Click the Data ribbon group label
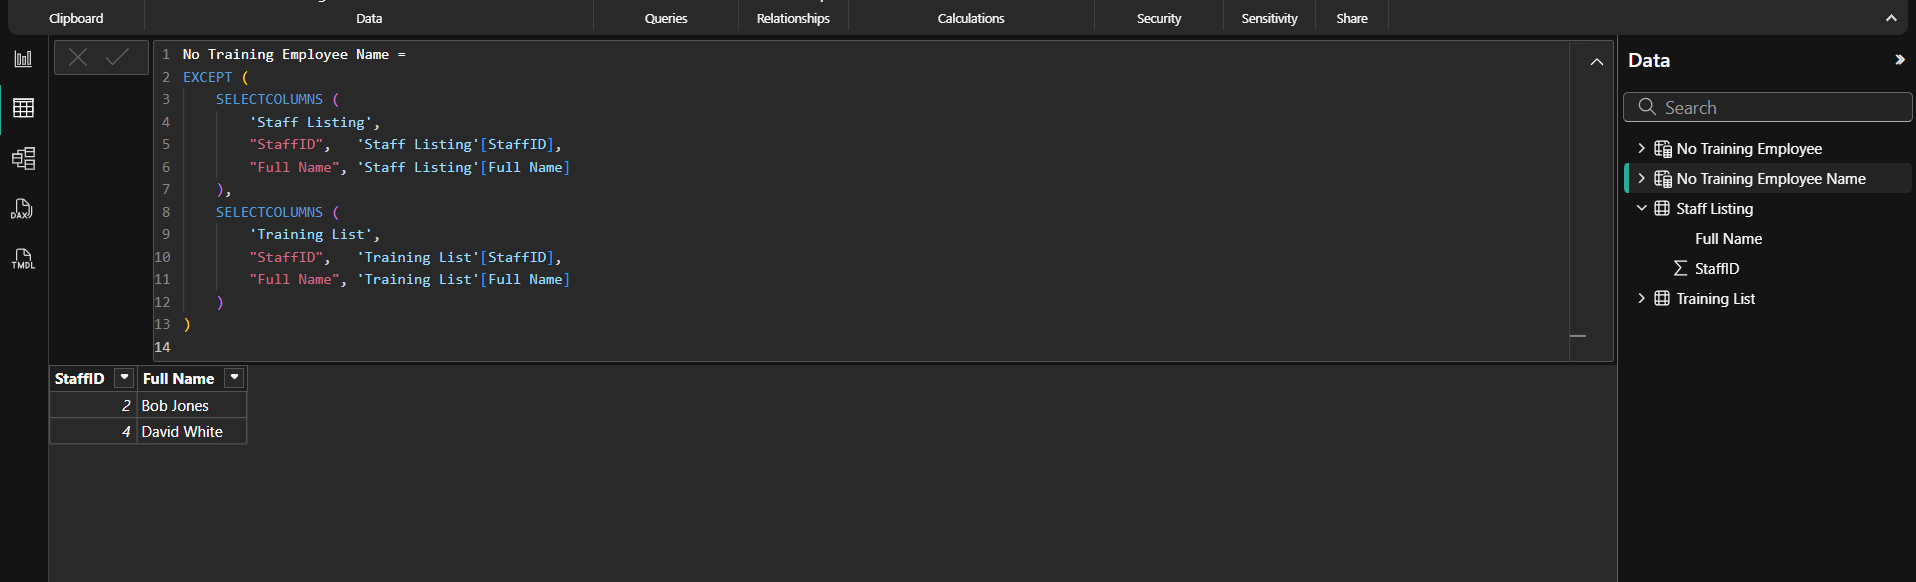The image size is (1916, 582). coord(369,18)
